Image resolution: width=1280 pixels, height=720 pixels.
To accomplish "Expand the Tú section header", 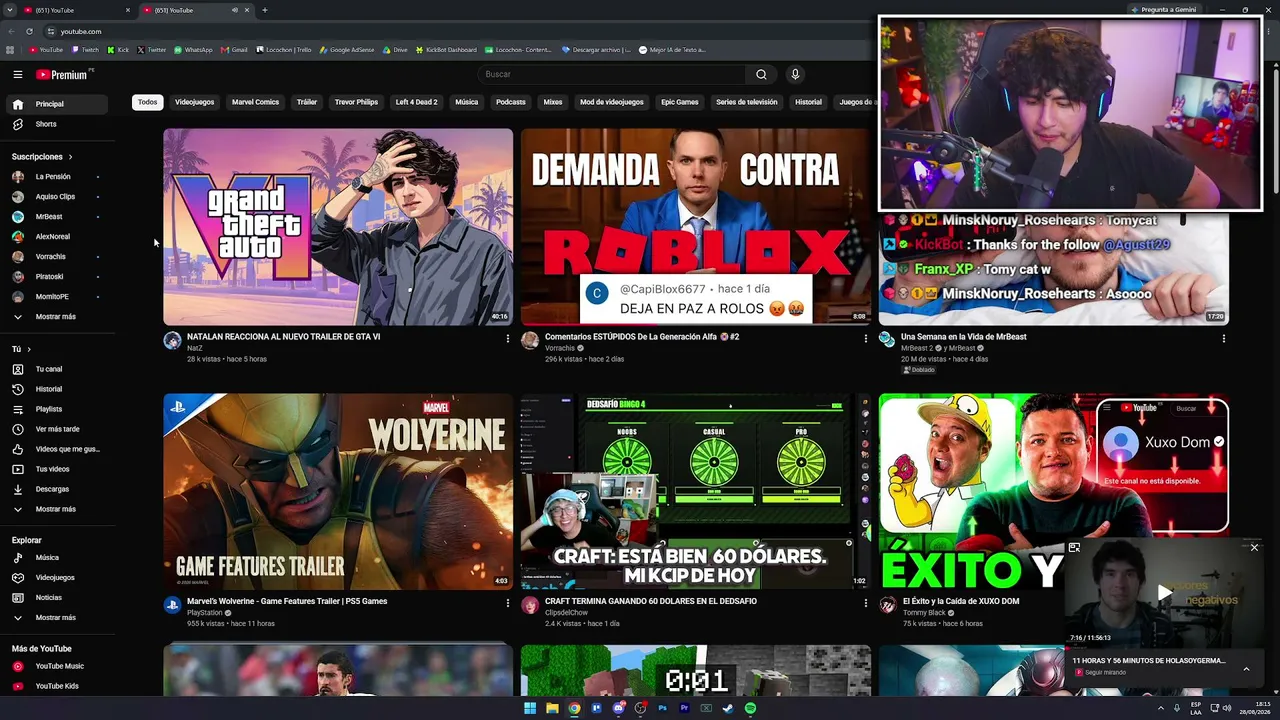I will point(21,349).
